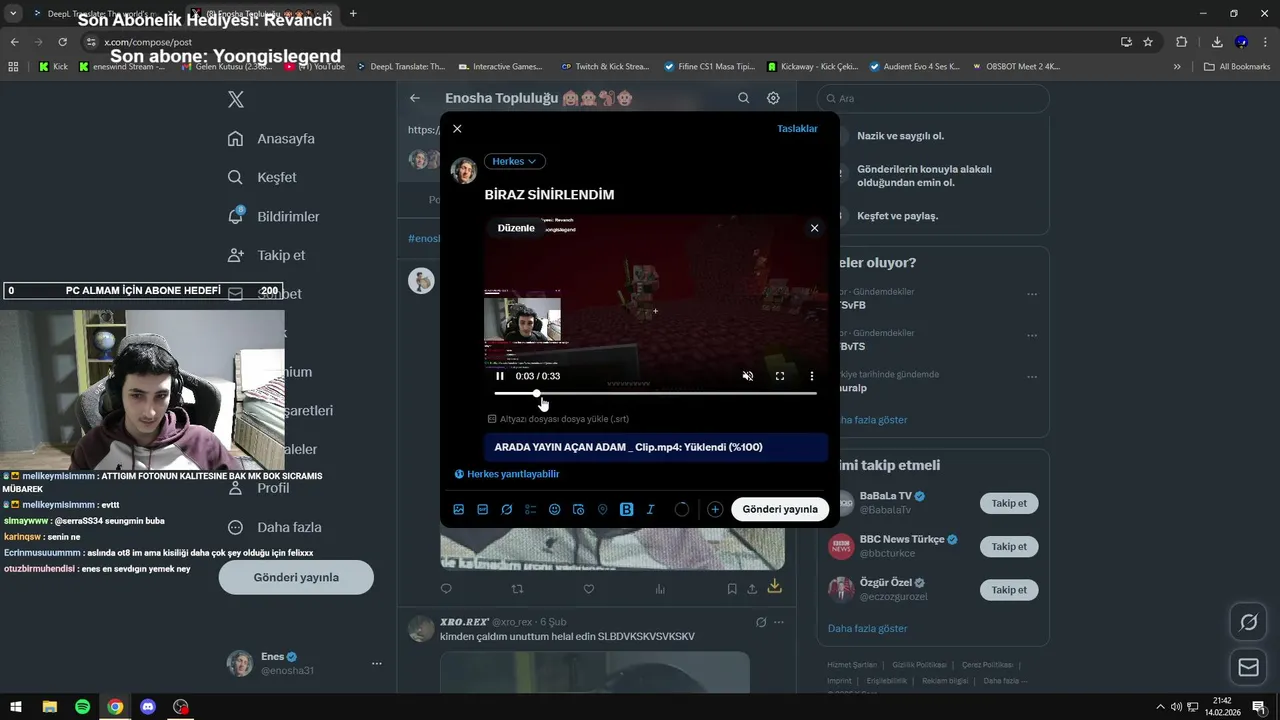Go back from Enosha Topluluğu page
The image size is (1280, 720).
click(x=415, y=98)
